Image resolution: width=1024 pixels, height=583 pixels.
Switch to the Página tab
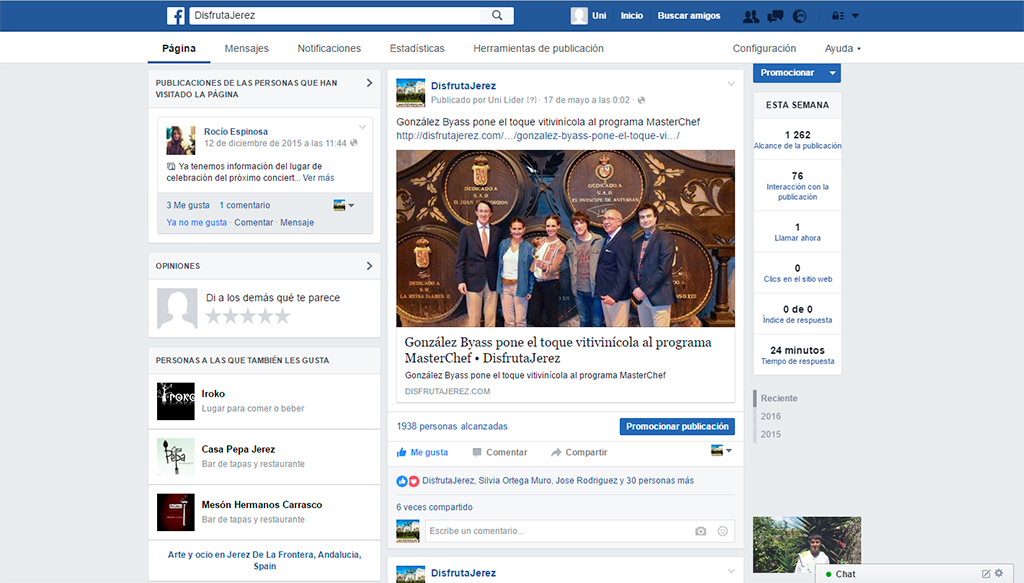(179, 48)
